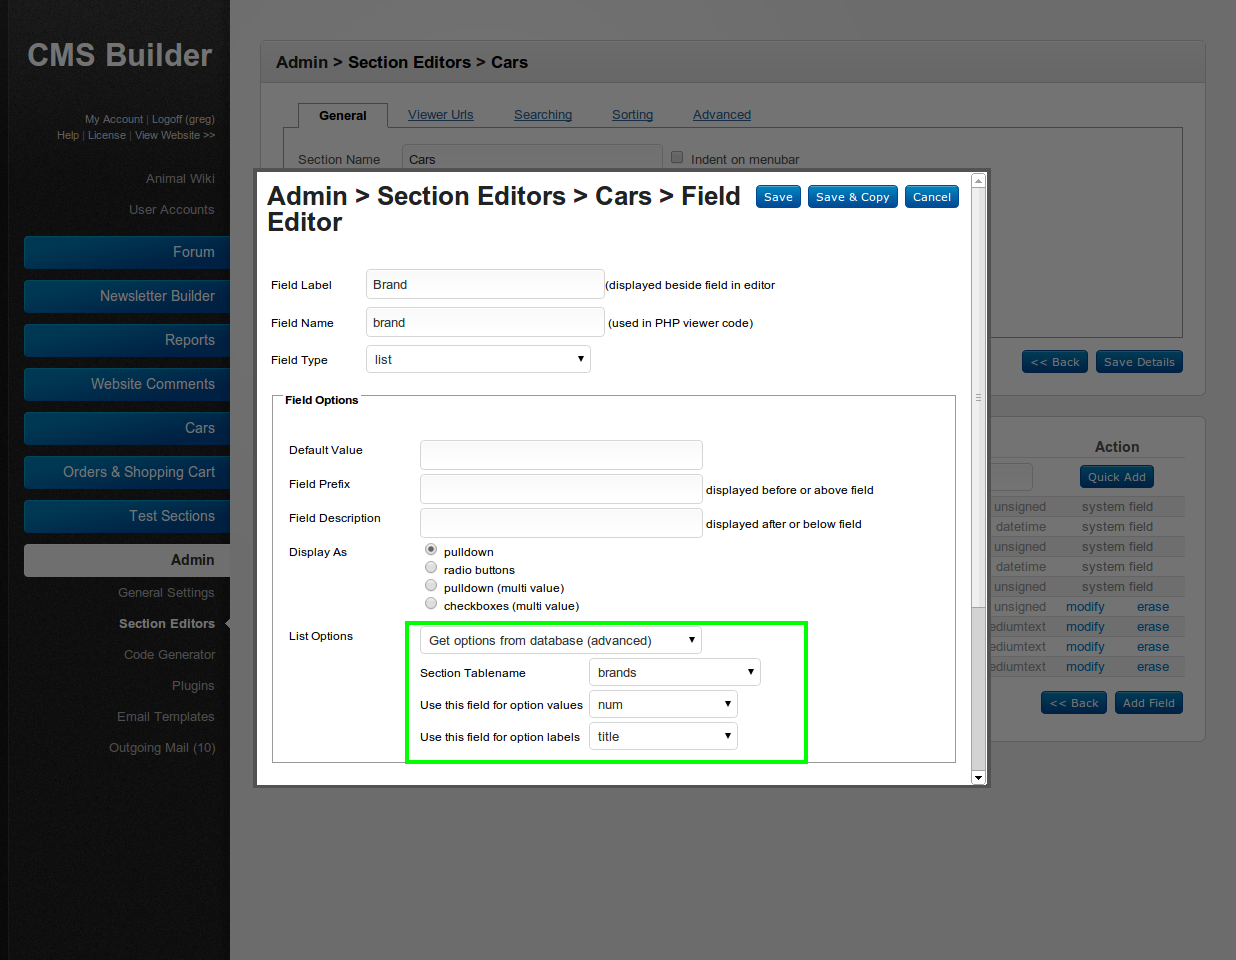Toggle Indent on menubar checkbox

point(677,158)
